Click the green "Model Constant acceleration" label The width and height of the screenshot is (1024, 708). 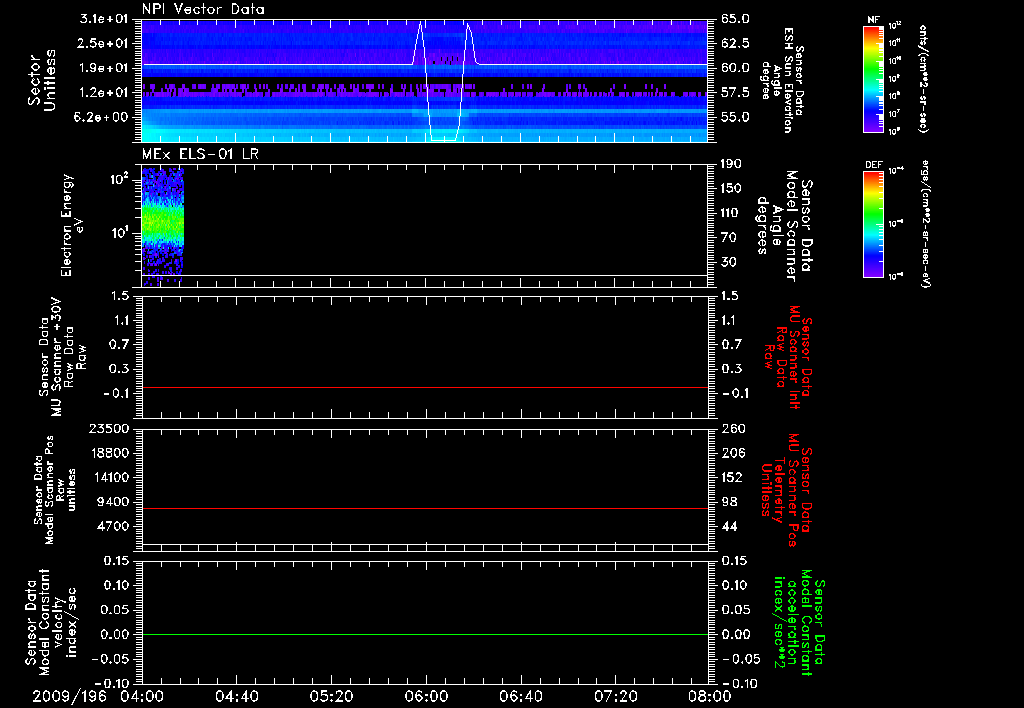799,622
